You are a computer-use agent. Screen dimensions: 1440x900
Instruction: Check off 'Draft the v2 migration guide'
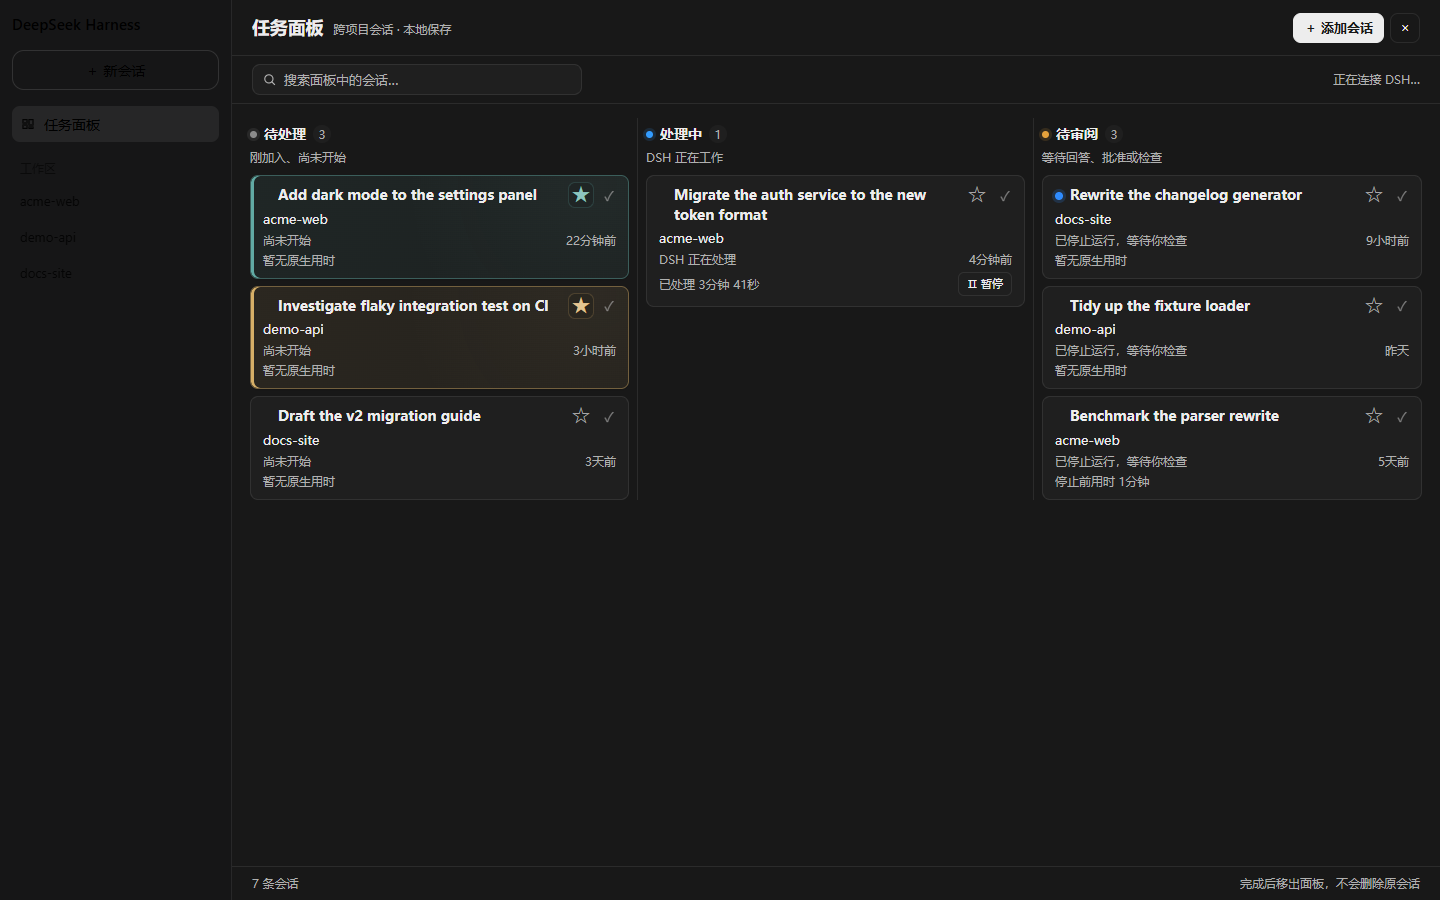point(609,417)
